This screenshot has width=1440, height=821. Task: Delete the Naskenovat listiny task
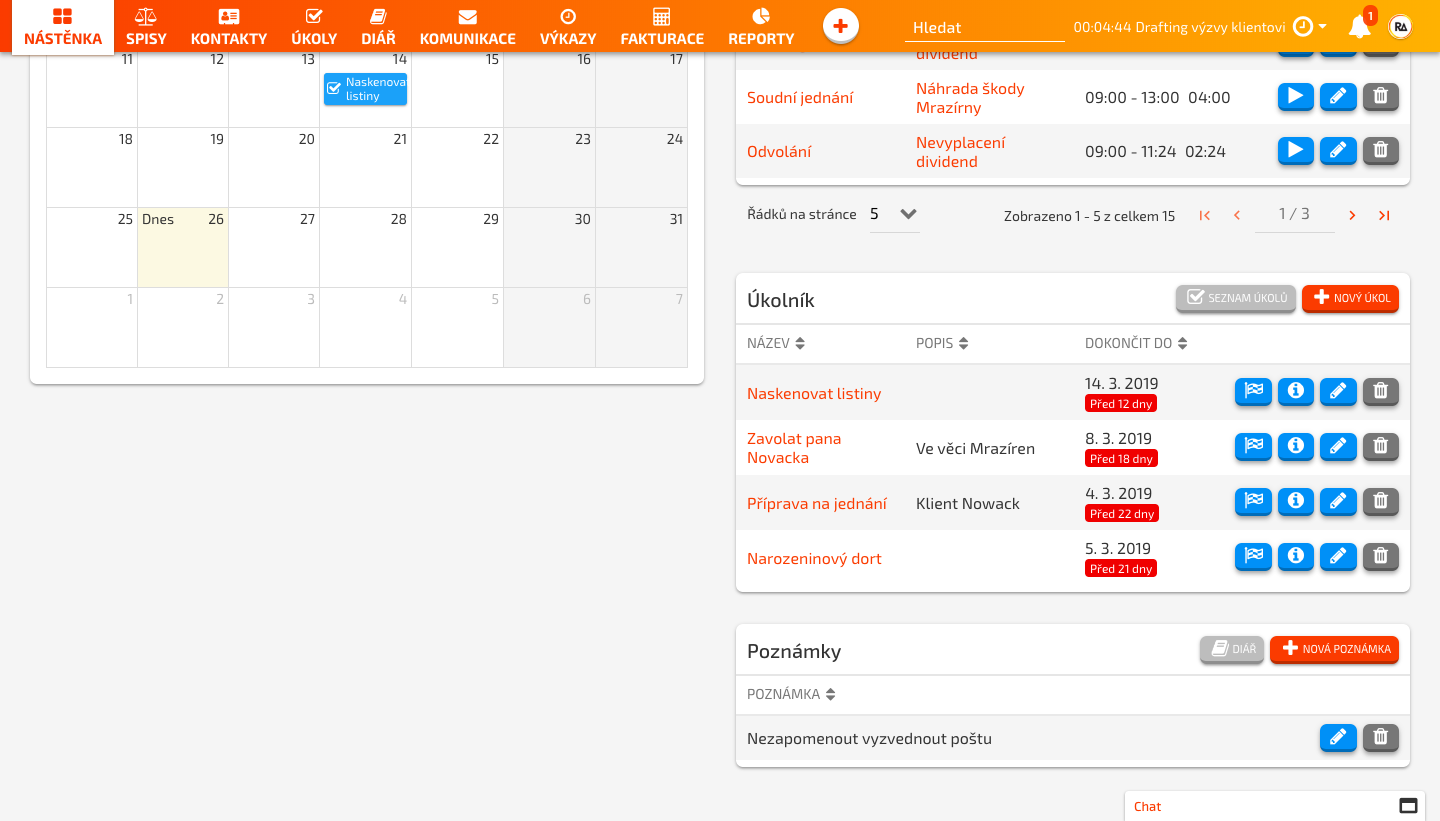(1381, 392)
